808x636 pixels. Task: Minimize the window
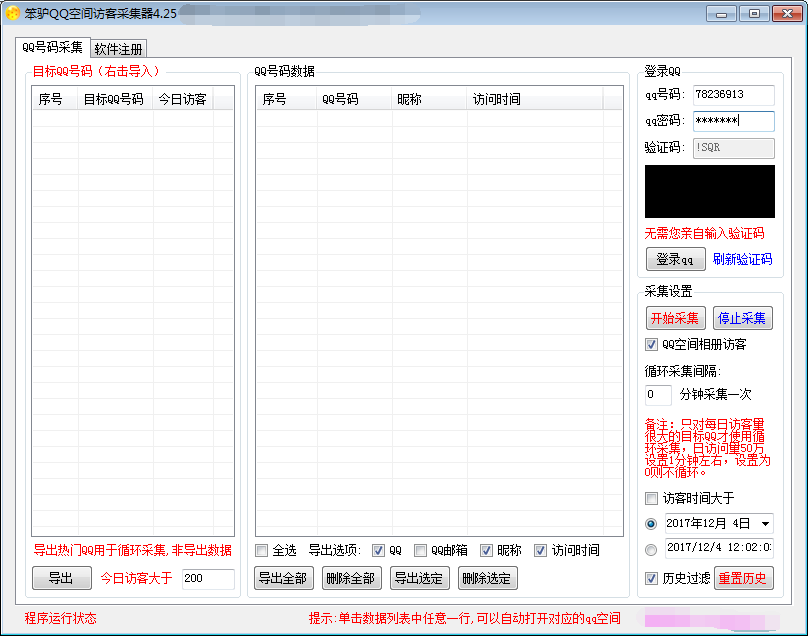click(721, 14)
